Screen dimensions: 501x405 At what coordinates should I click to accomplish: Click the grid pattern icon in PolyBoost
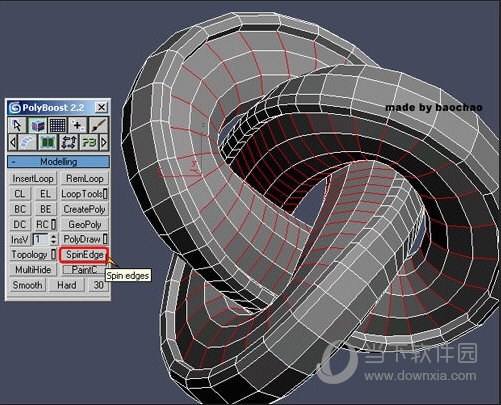[x=57, y=126]
